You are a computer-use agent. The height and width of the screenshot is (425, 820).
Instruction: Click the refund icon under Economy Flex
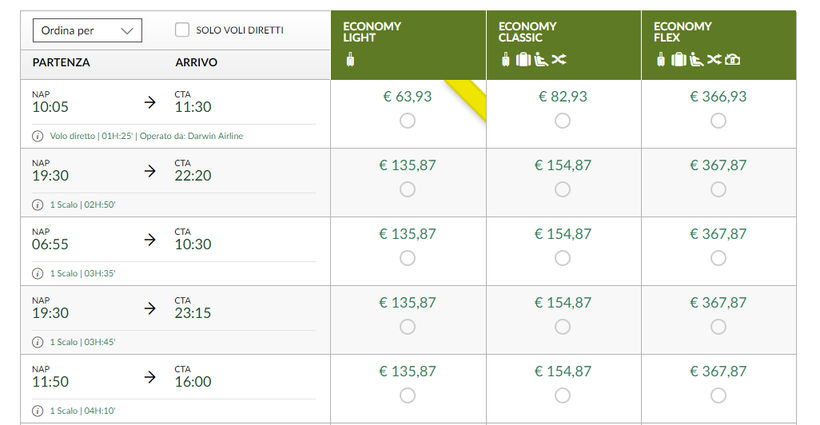pyautogui.click(x=732, y=60)
